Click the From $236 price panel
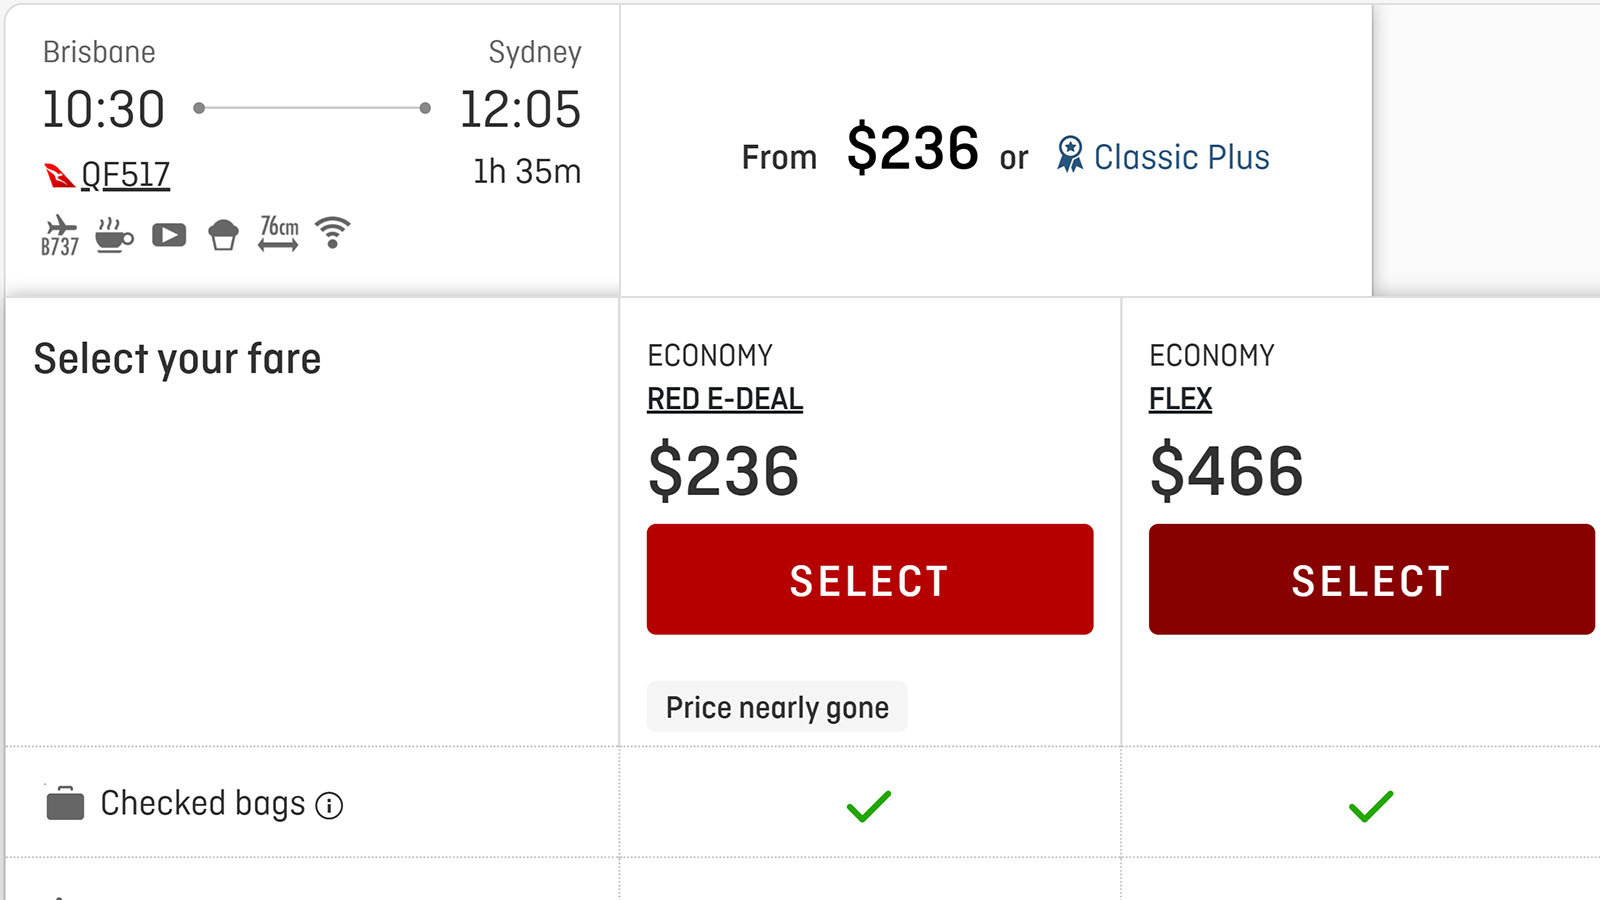Viewport: 1600px width, 900px height. [x=996, y=150]
